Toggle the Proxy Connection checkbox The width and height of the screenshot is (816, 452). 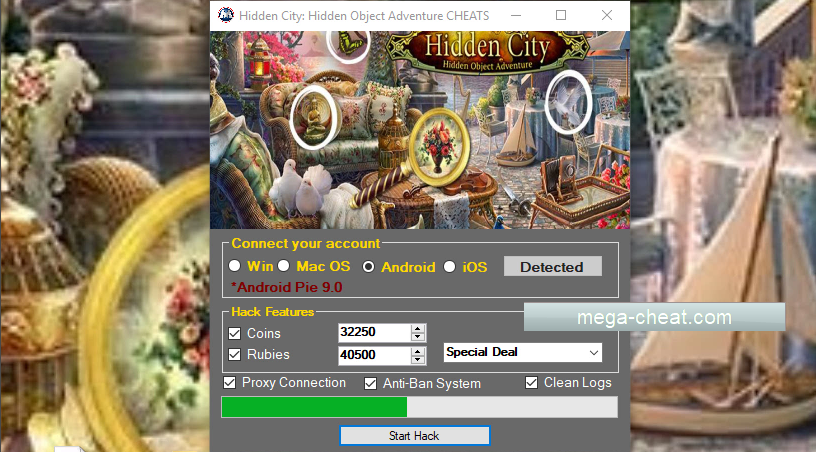pyautogui.click(x=230, y=383)
